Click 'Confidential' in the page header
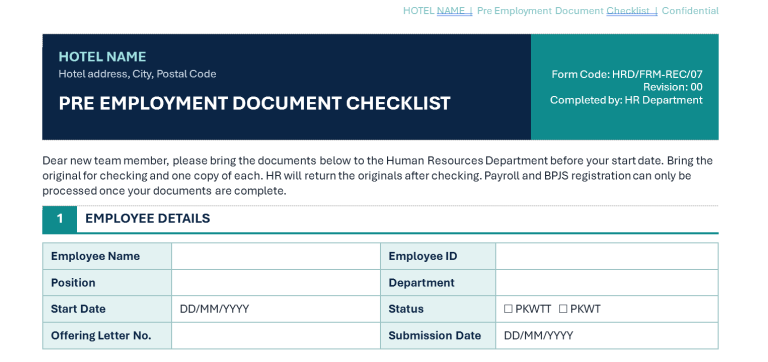The image size is (768, 362). pos(690,11)
